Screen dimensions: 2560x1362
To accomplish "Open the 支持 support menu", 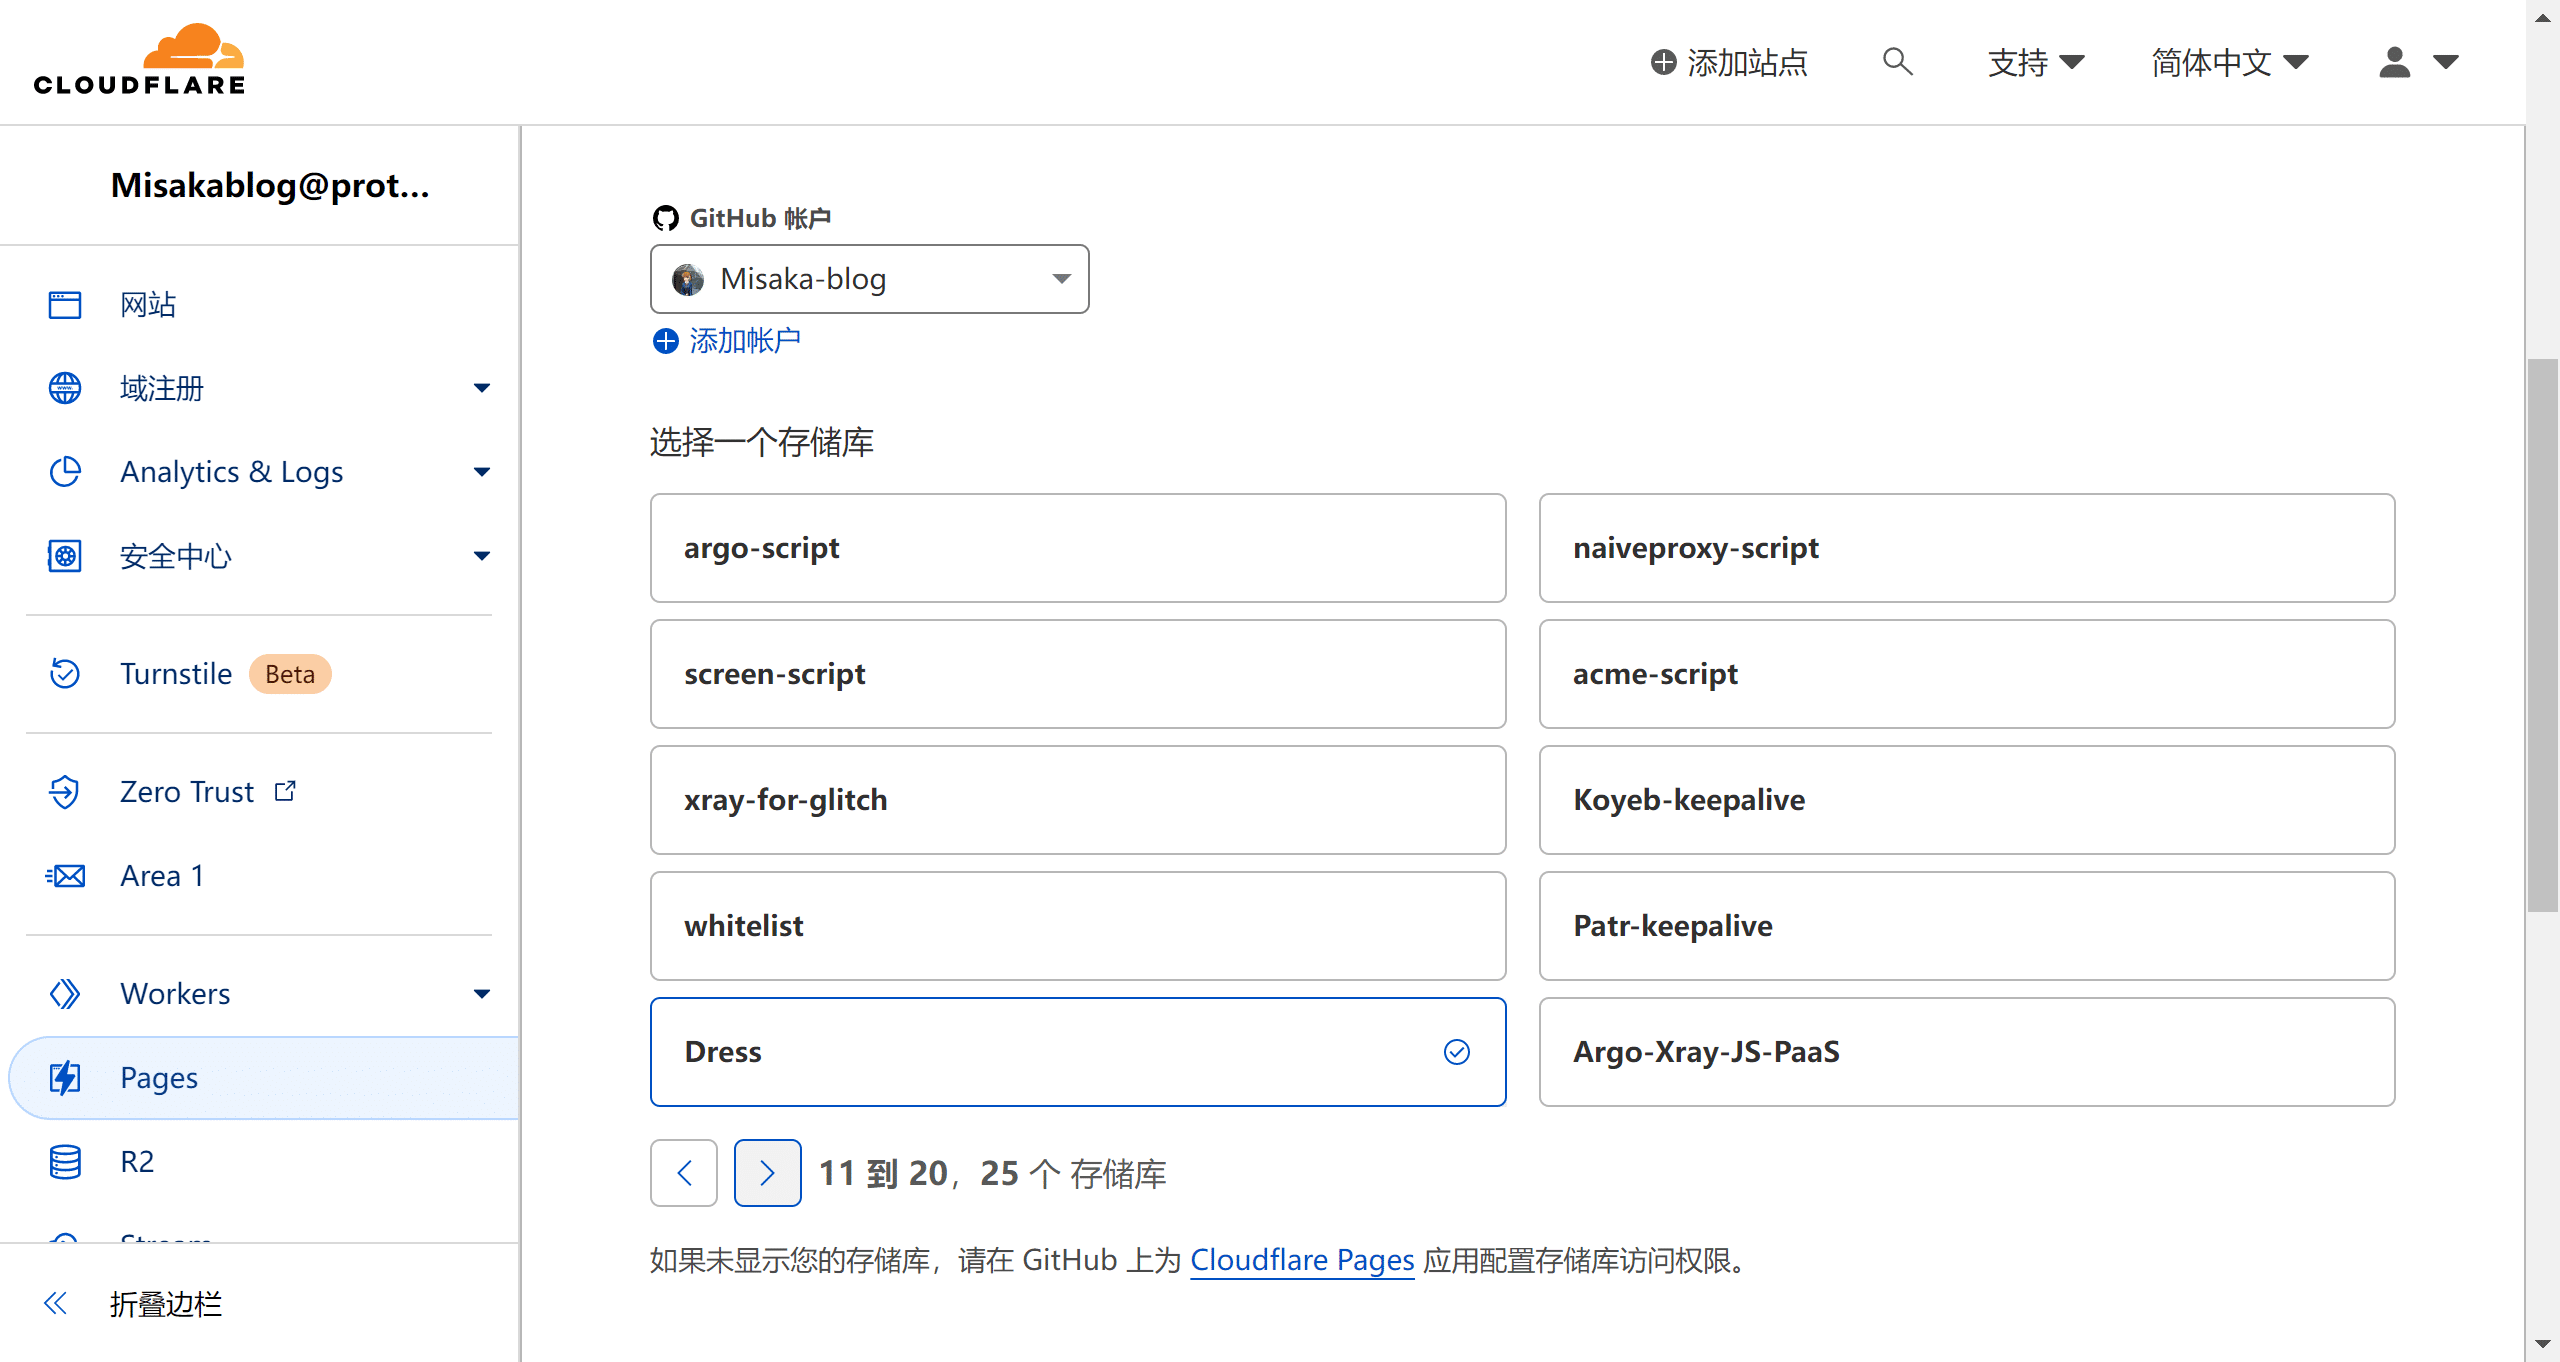I will 2036,62.
